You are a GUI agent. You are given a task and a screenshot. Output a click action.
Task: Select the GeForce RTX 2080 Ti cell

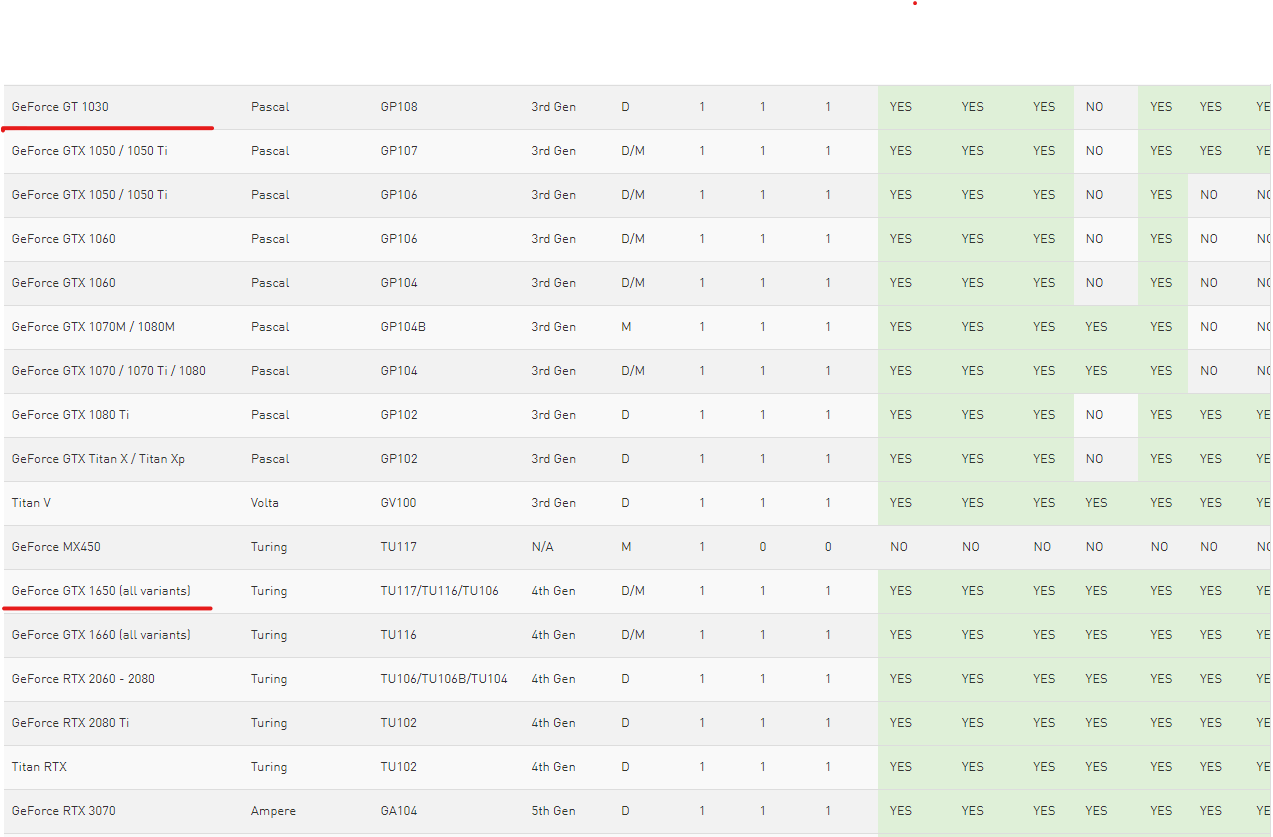[x=70, y=723]
